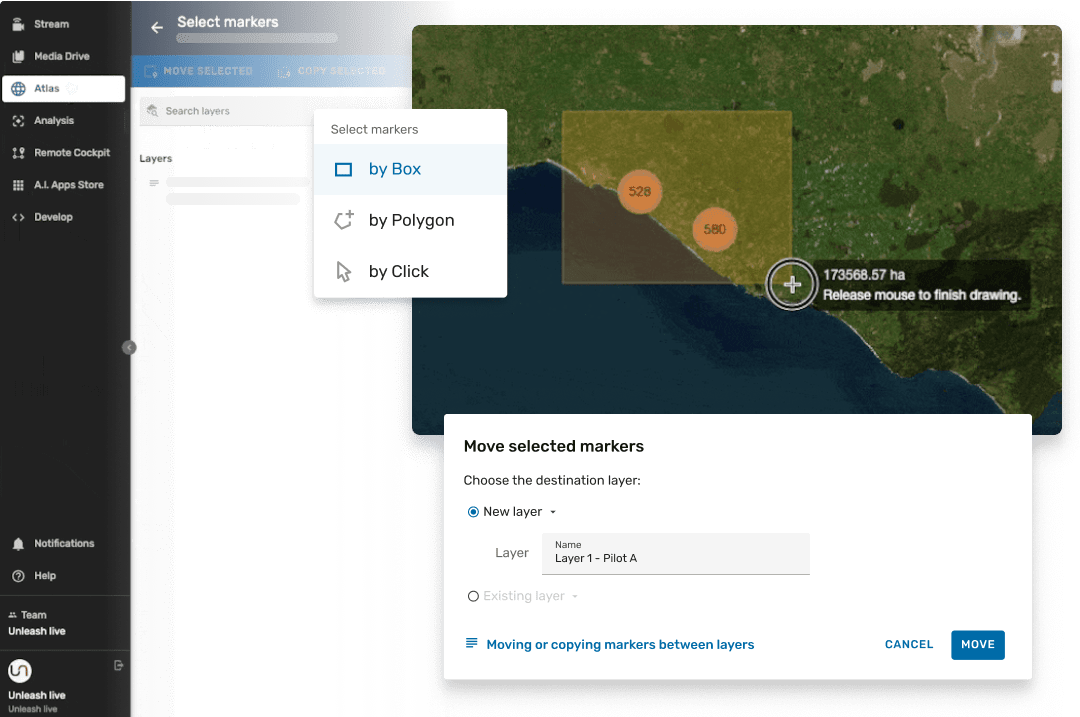Select the 'by Click' cursor icon

pos(343,271)
